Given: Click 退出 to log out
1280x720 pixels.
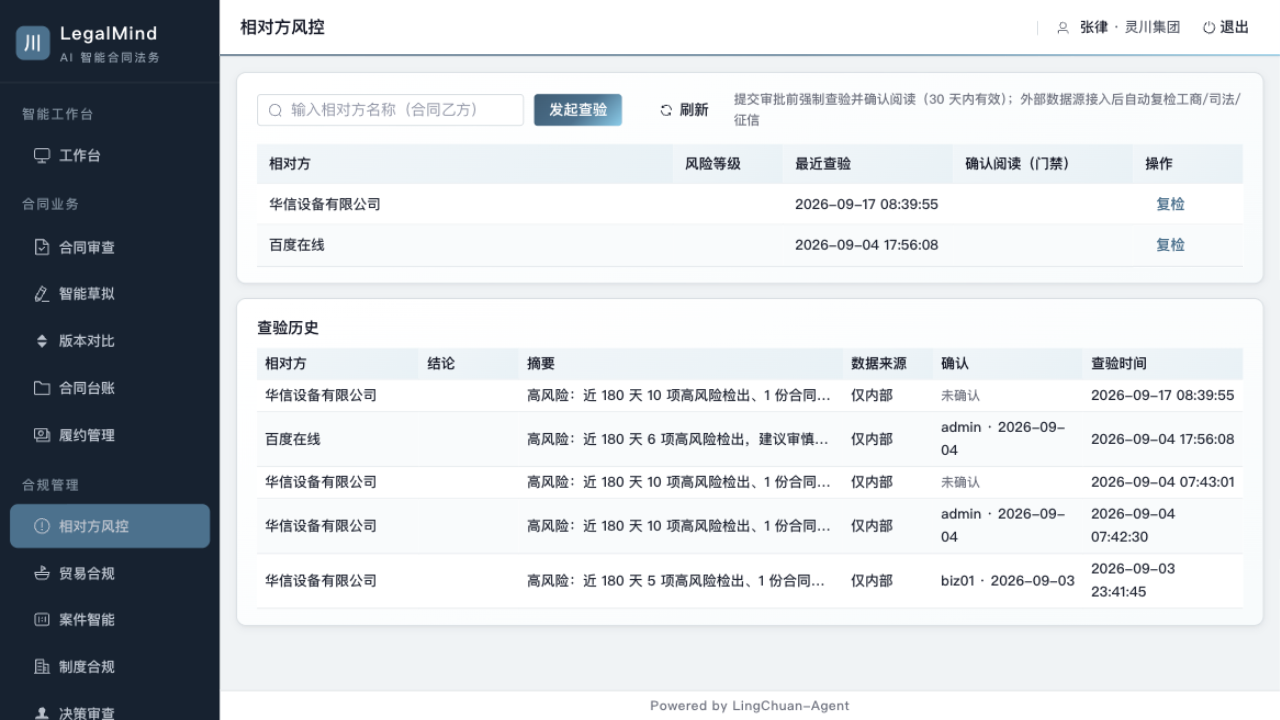Looking at the screenshot, I should point(1226,28).
